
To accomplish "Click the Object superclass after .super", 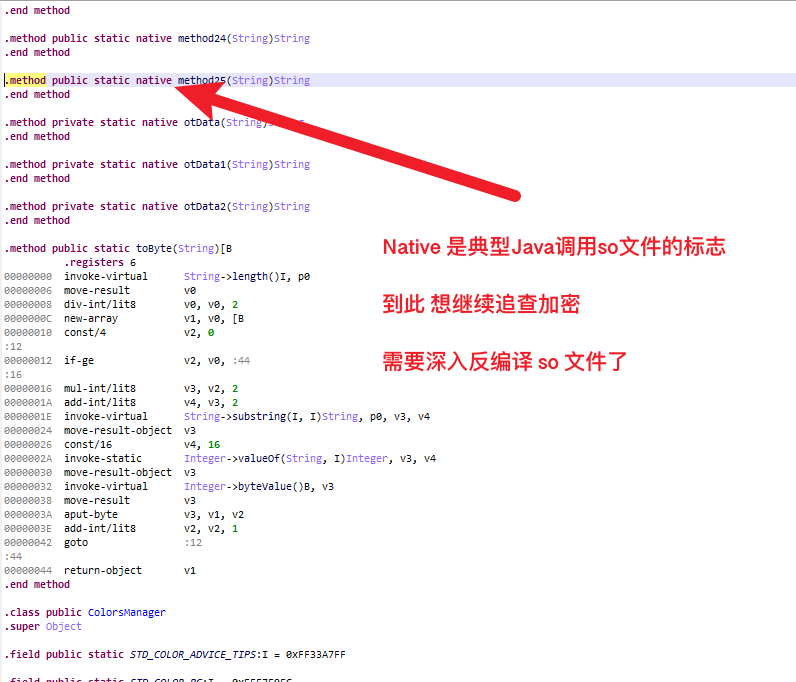I will (x=64, y=626).
